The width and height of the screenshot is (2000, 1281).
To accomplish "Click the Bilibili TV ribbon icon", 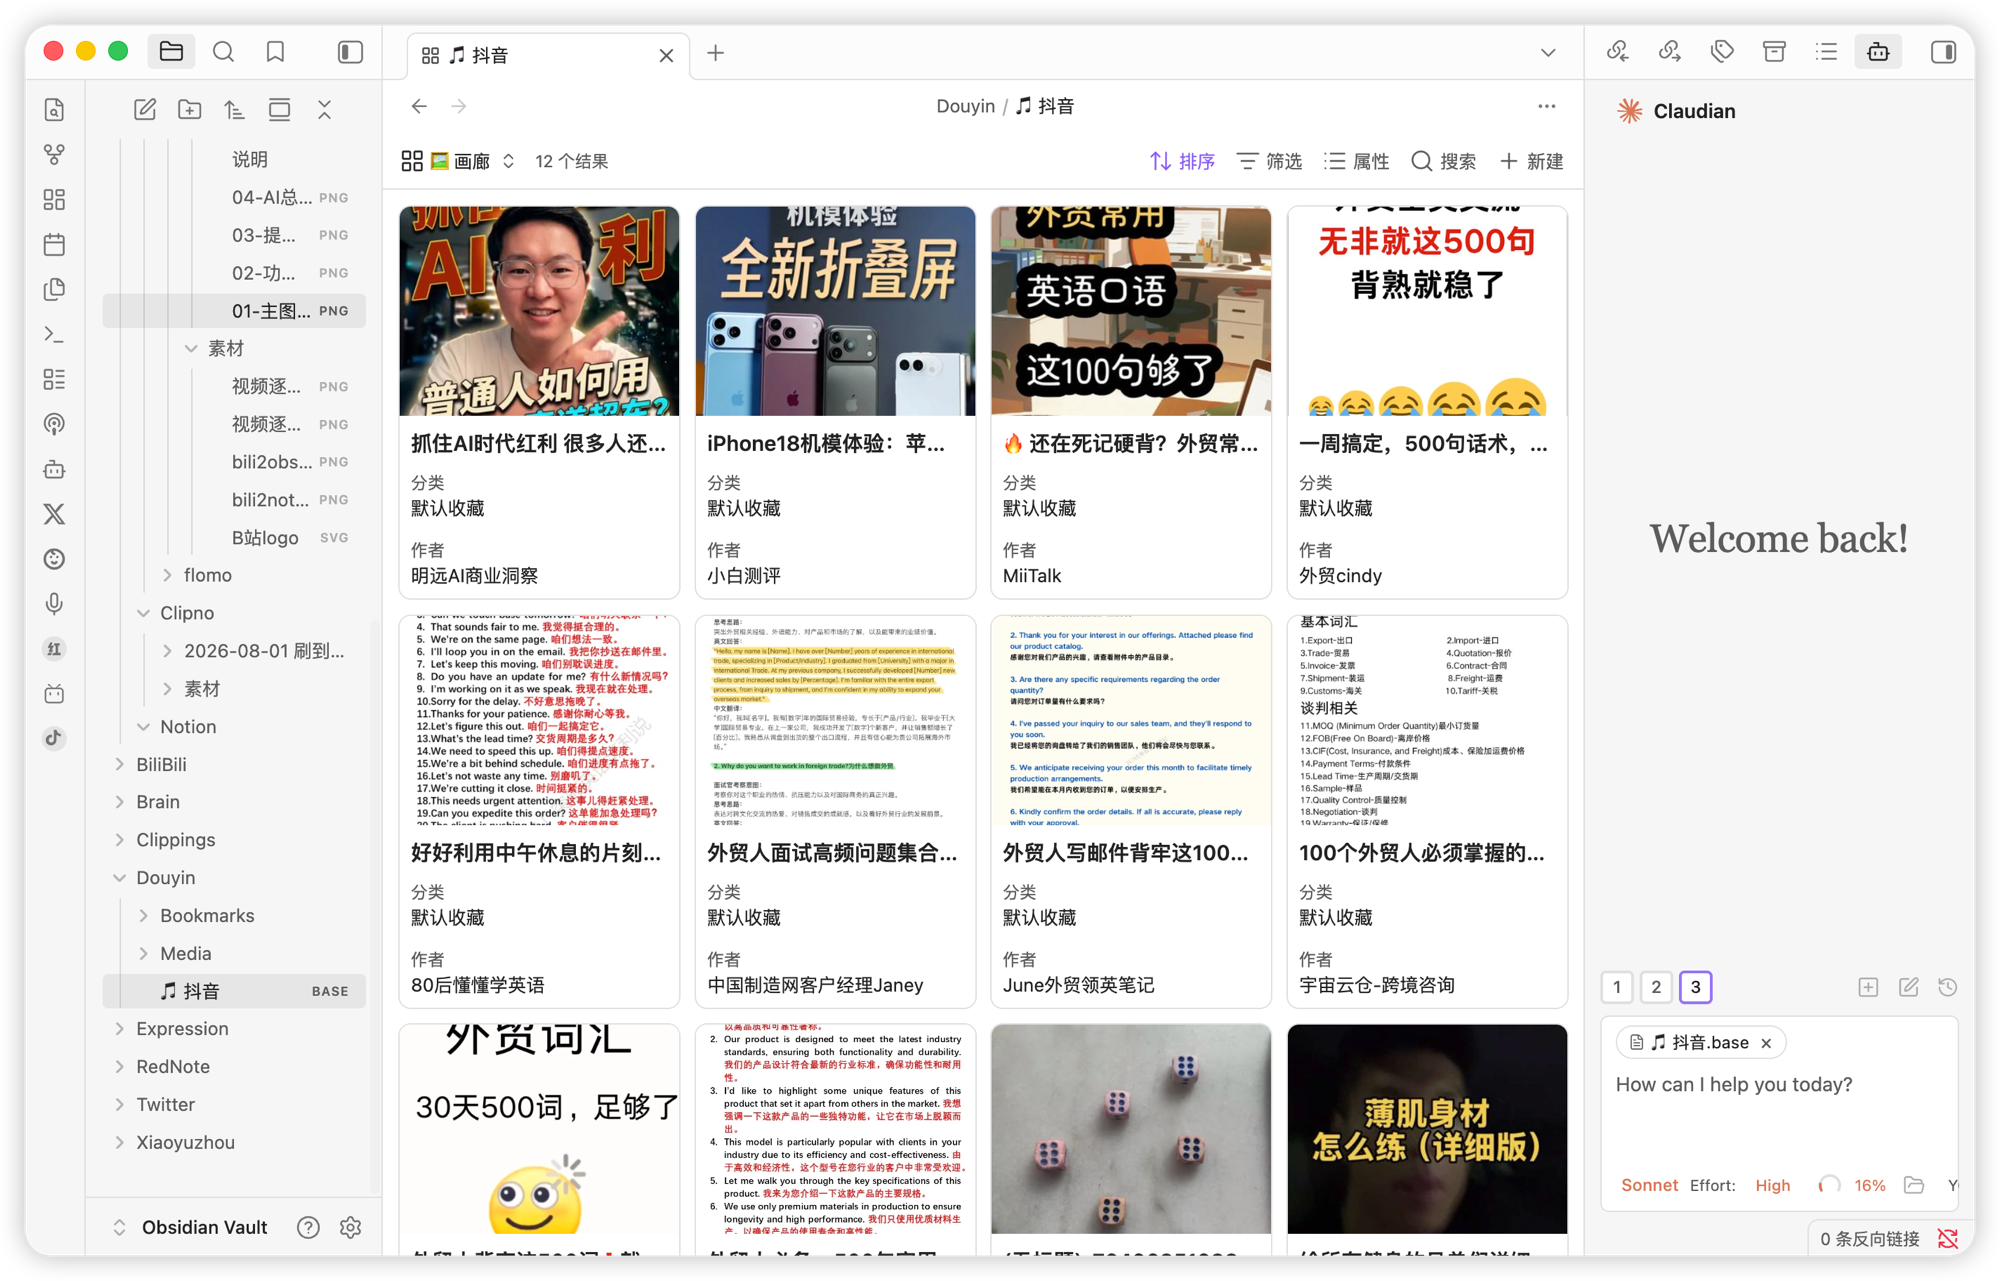I will 55,694.
